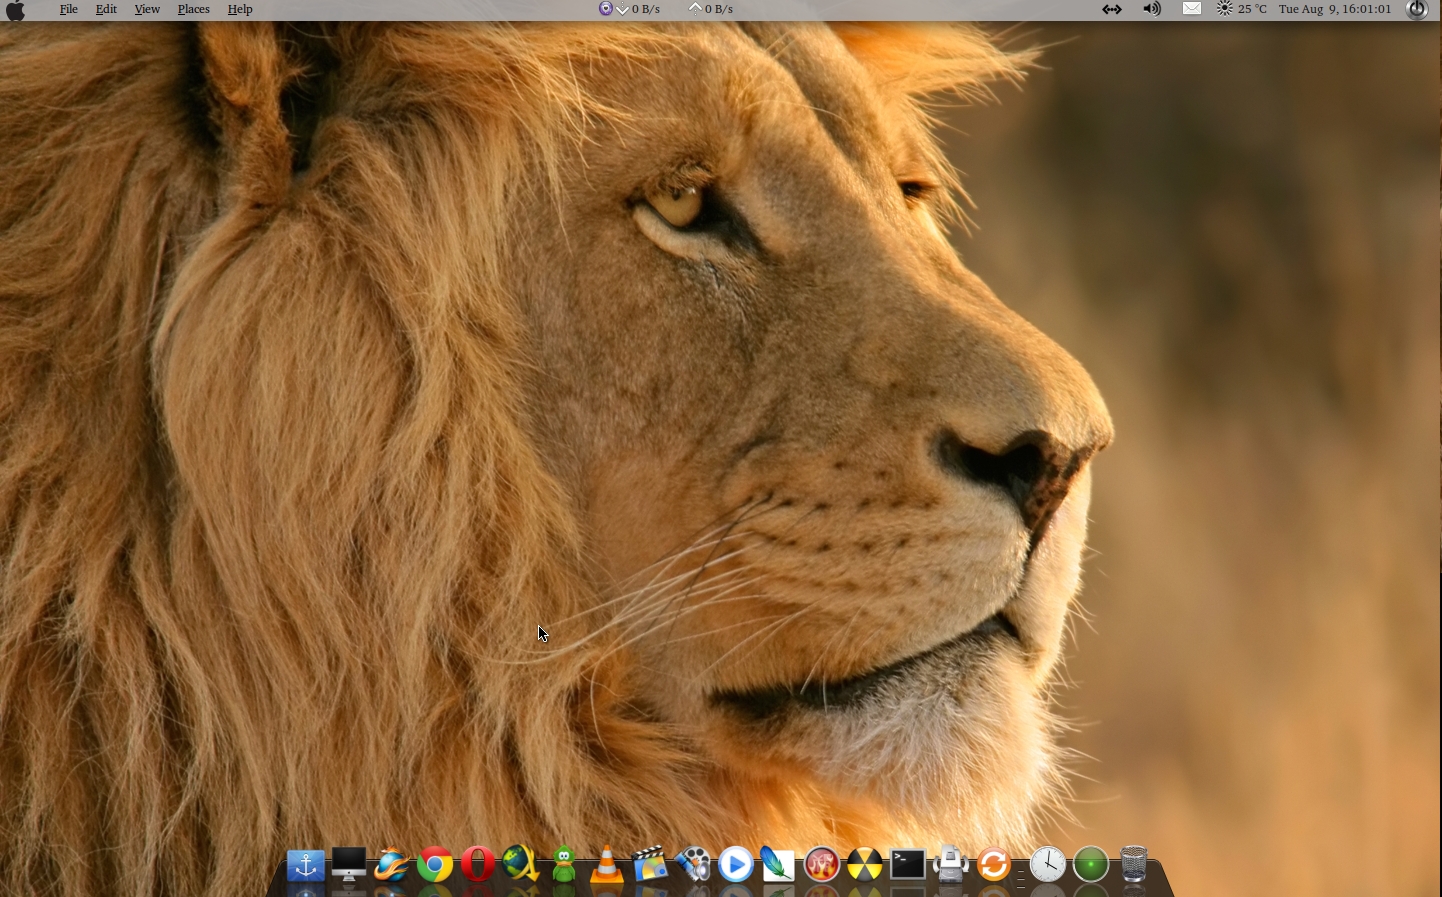Start VLC media player from dock
This screenshot has width=1442, height=897.
(x=606, y=865)
